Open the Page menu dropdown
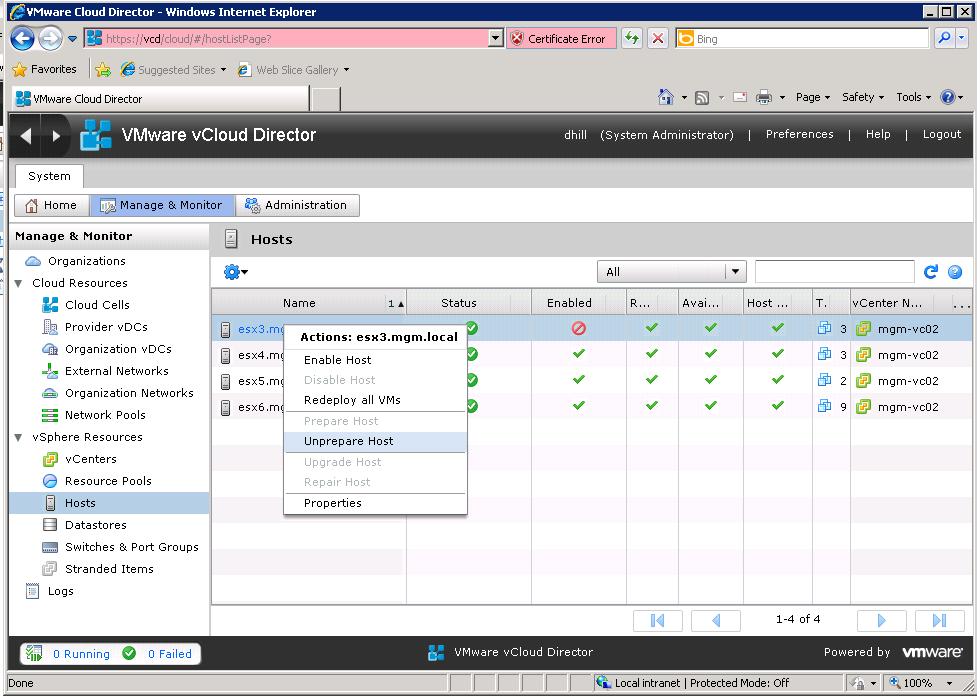977x696 pixels. [813, 97]
